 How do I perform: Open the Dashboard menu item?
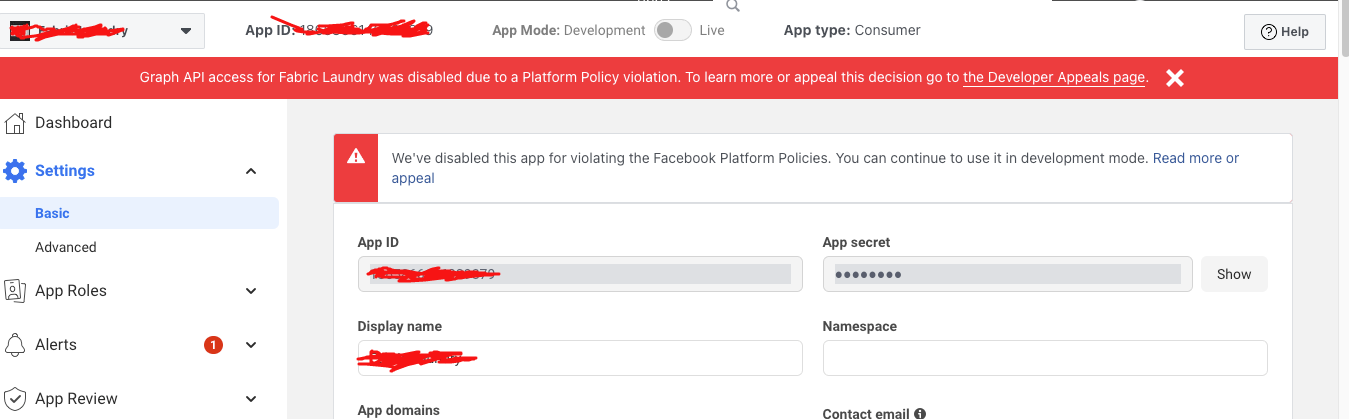[73, 123]
